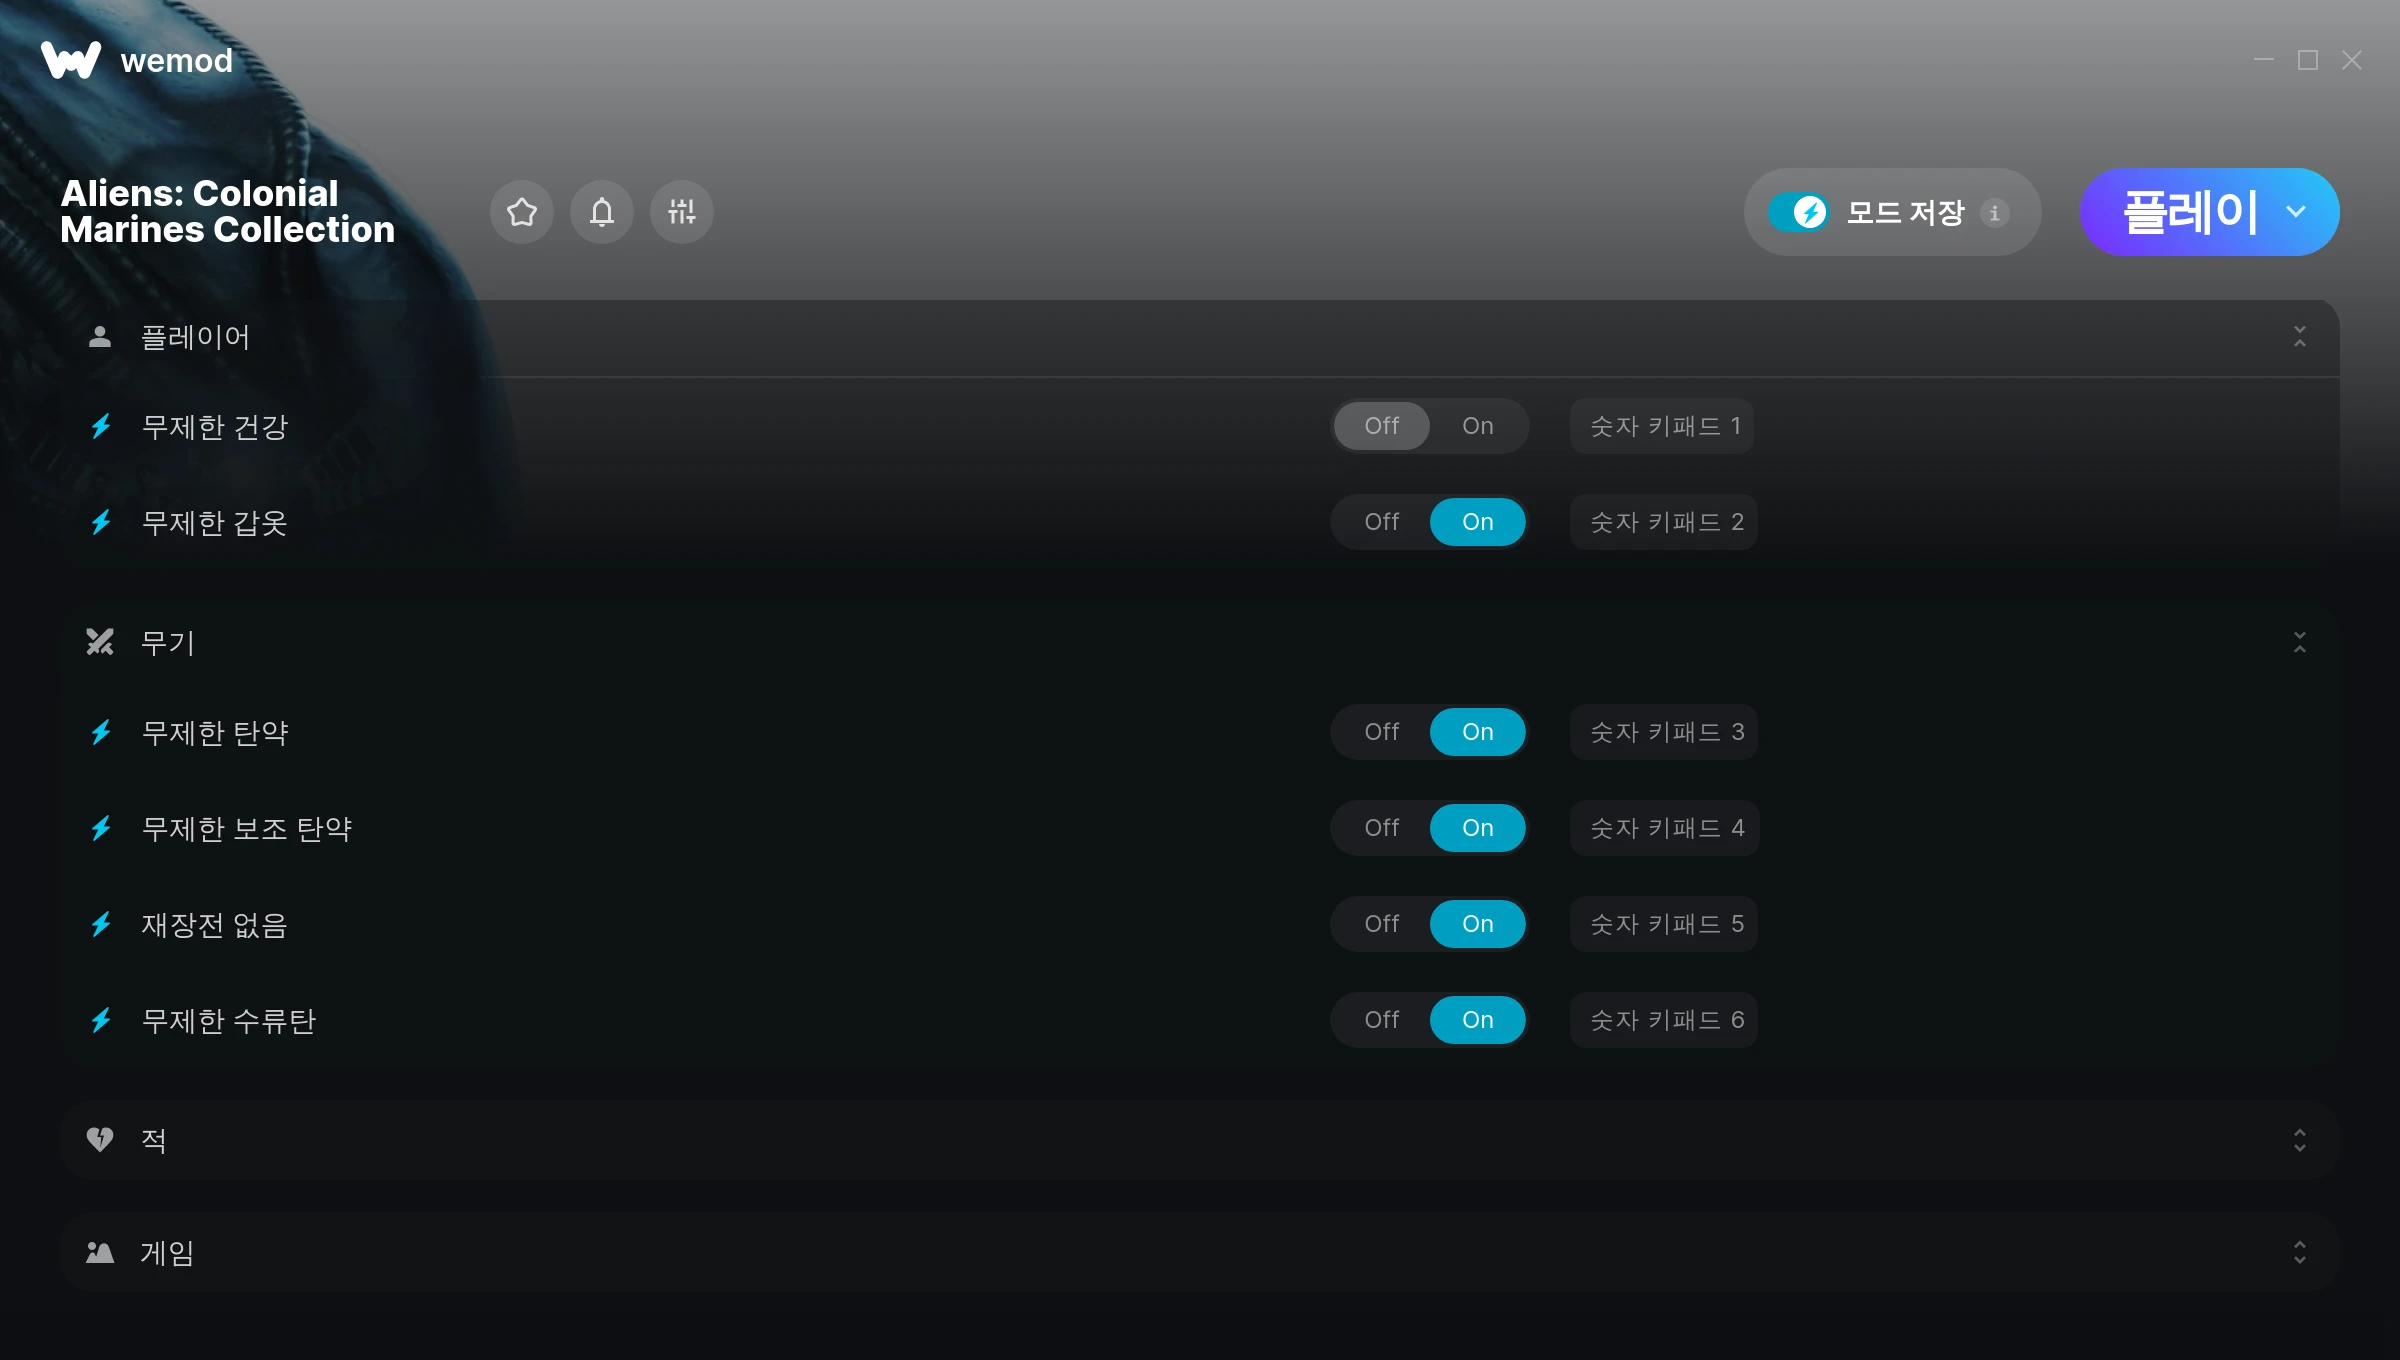Click the crossed swords 무기 icon
The height and width of the screenshot is (1360, 2400).
(100, 642)
